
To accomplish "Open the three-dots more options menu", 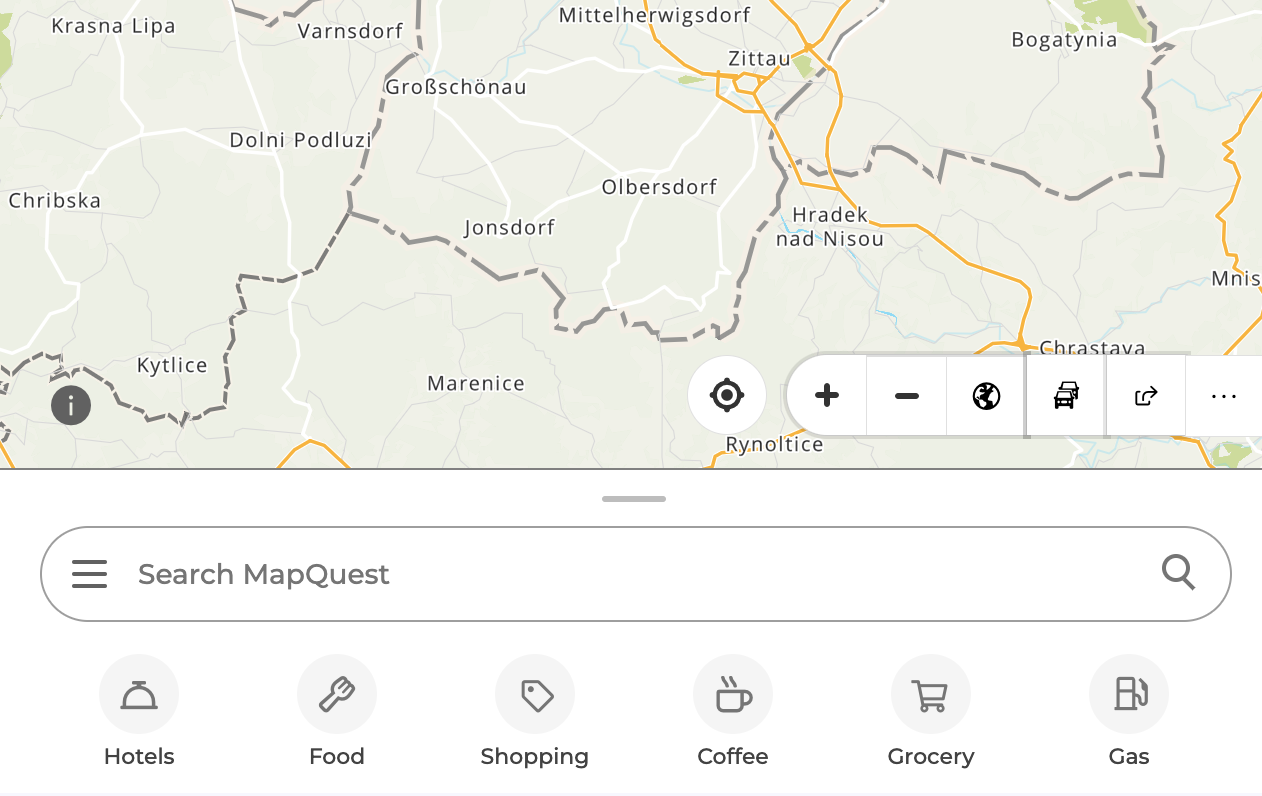I will 1224,396.
